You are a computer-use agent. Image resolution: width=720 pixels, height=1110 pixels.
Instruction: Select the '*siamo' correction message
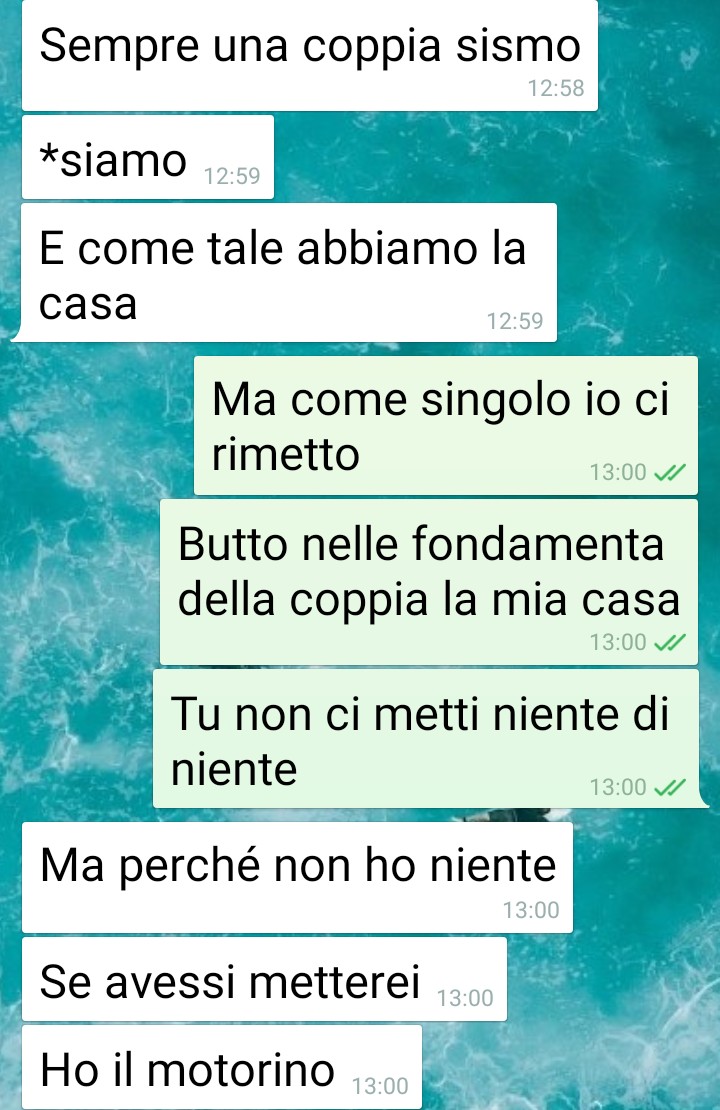pyautogui.click(x=148, y=157)
